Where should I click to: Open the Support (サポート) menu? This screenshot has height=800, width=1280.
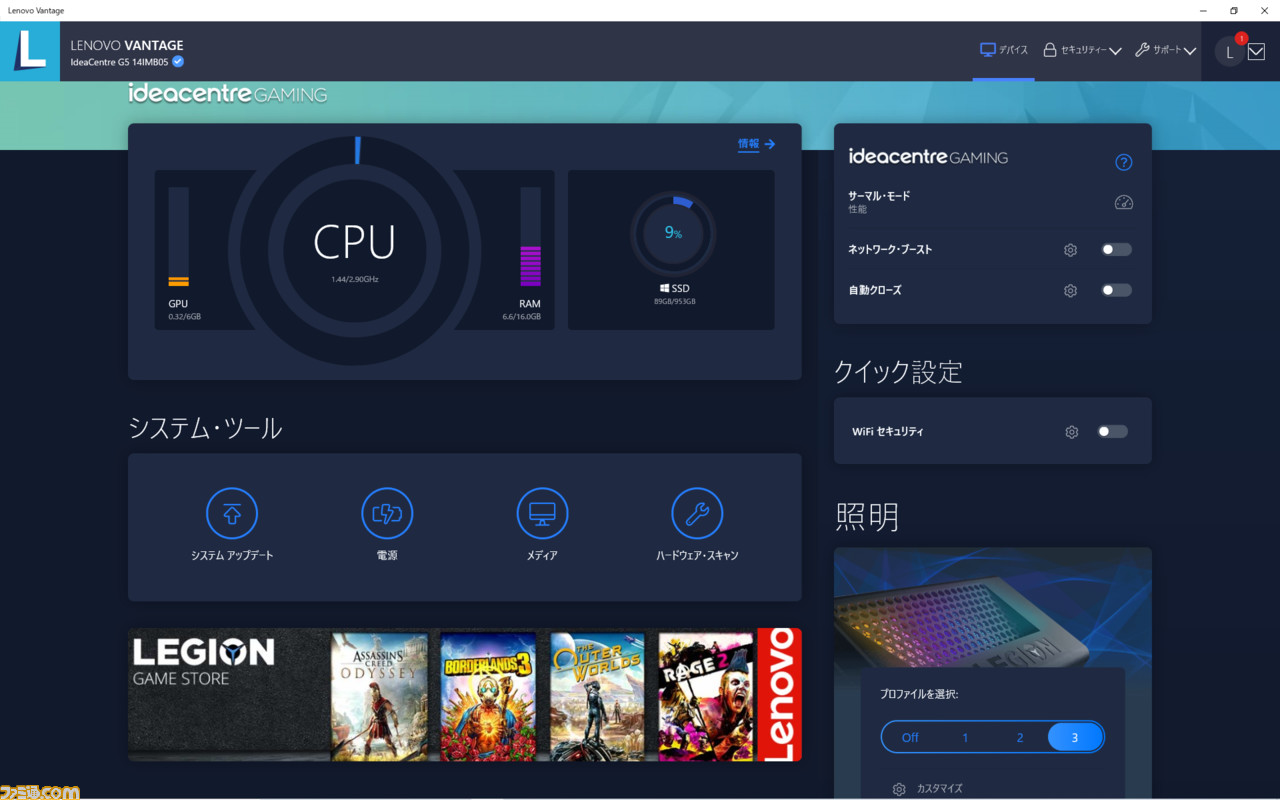[x=1166, y=50]
